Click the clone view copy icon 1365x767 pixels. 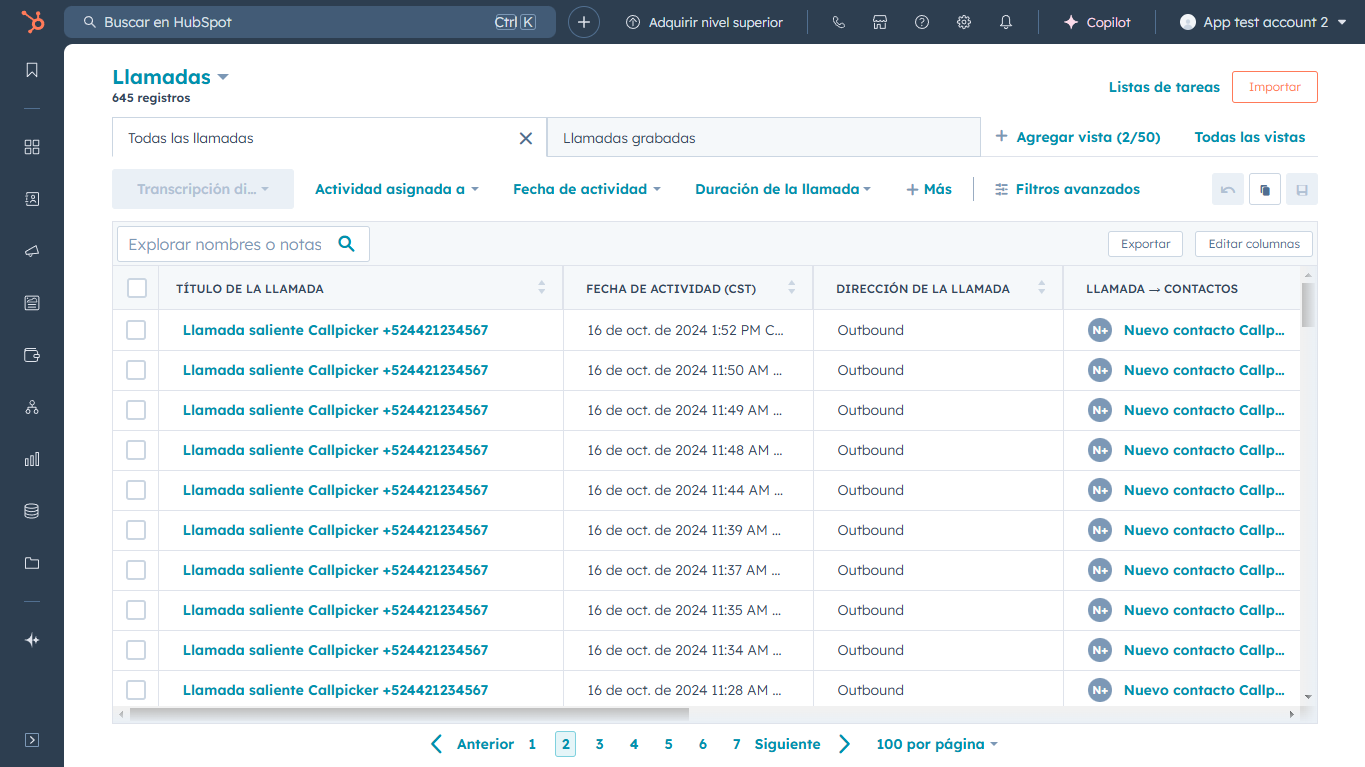1265,190
